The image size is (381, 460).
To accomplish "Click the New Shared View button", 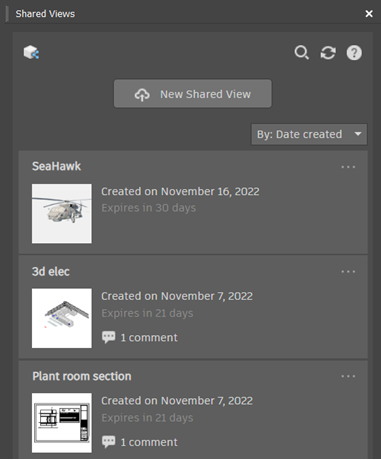I will 193,94.
